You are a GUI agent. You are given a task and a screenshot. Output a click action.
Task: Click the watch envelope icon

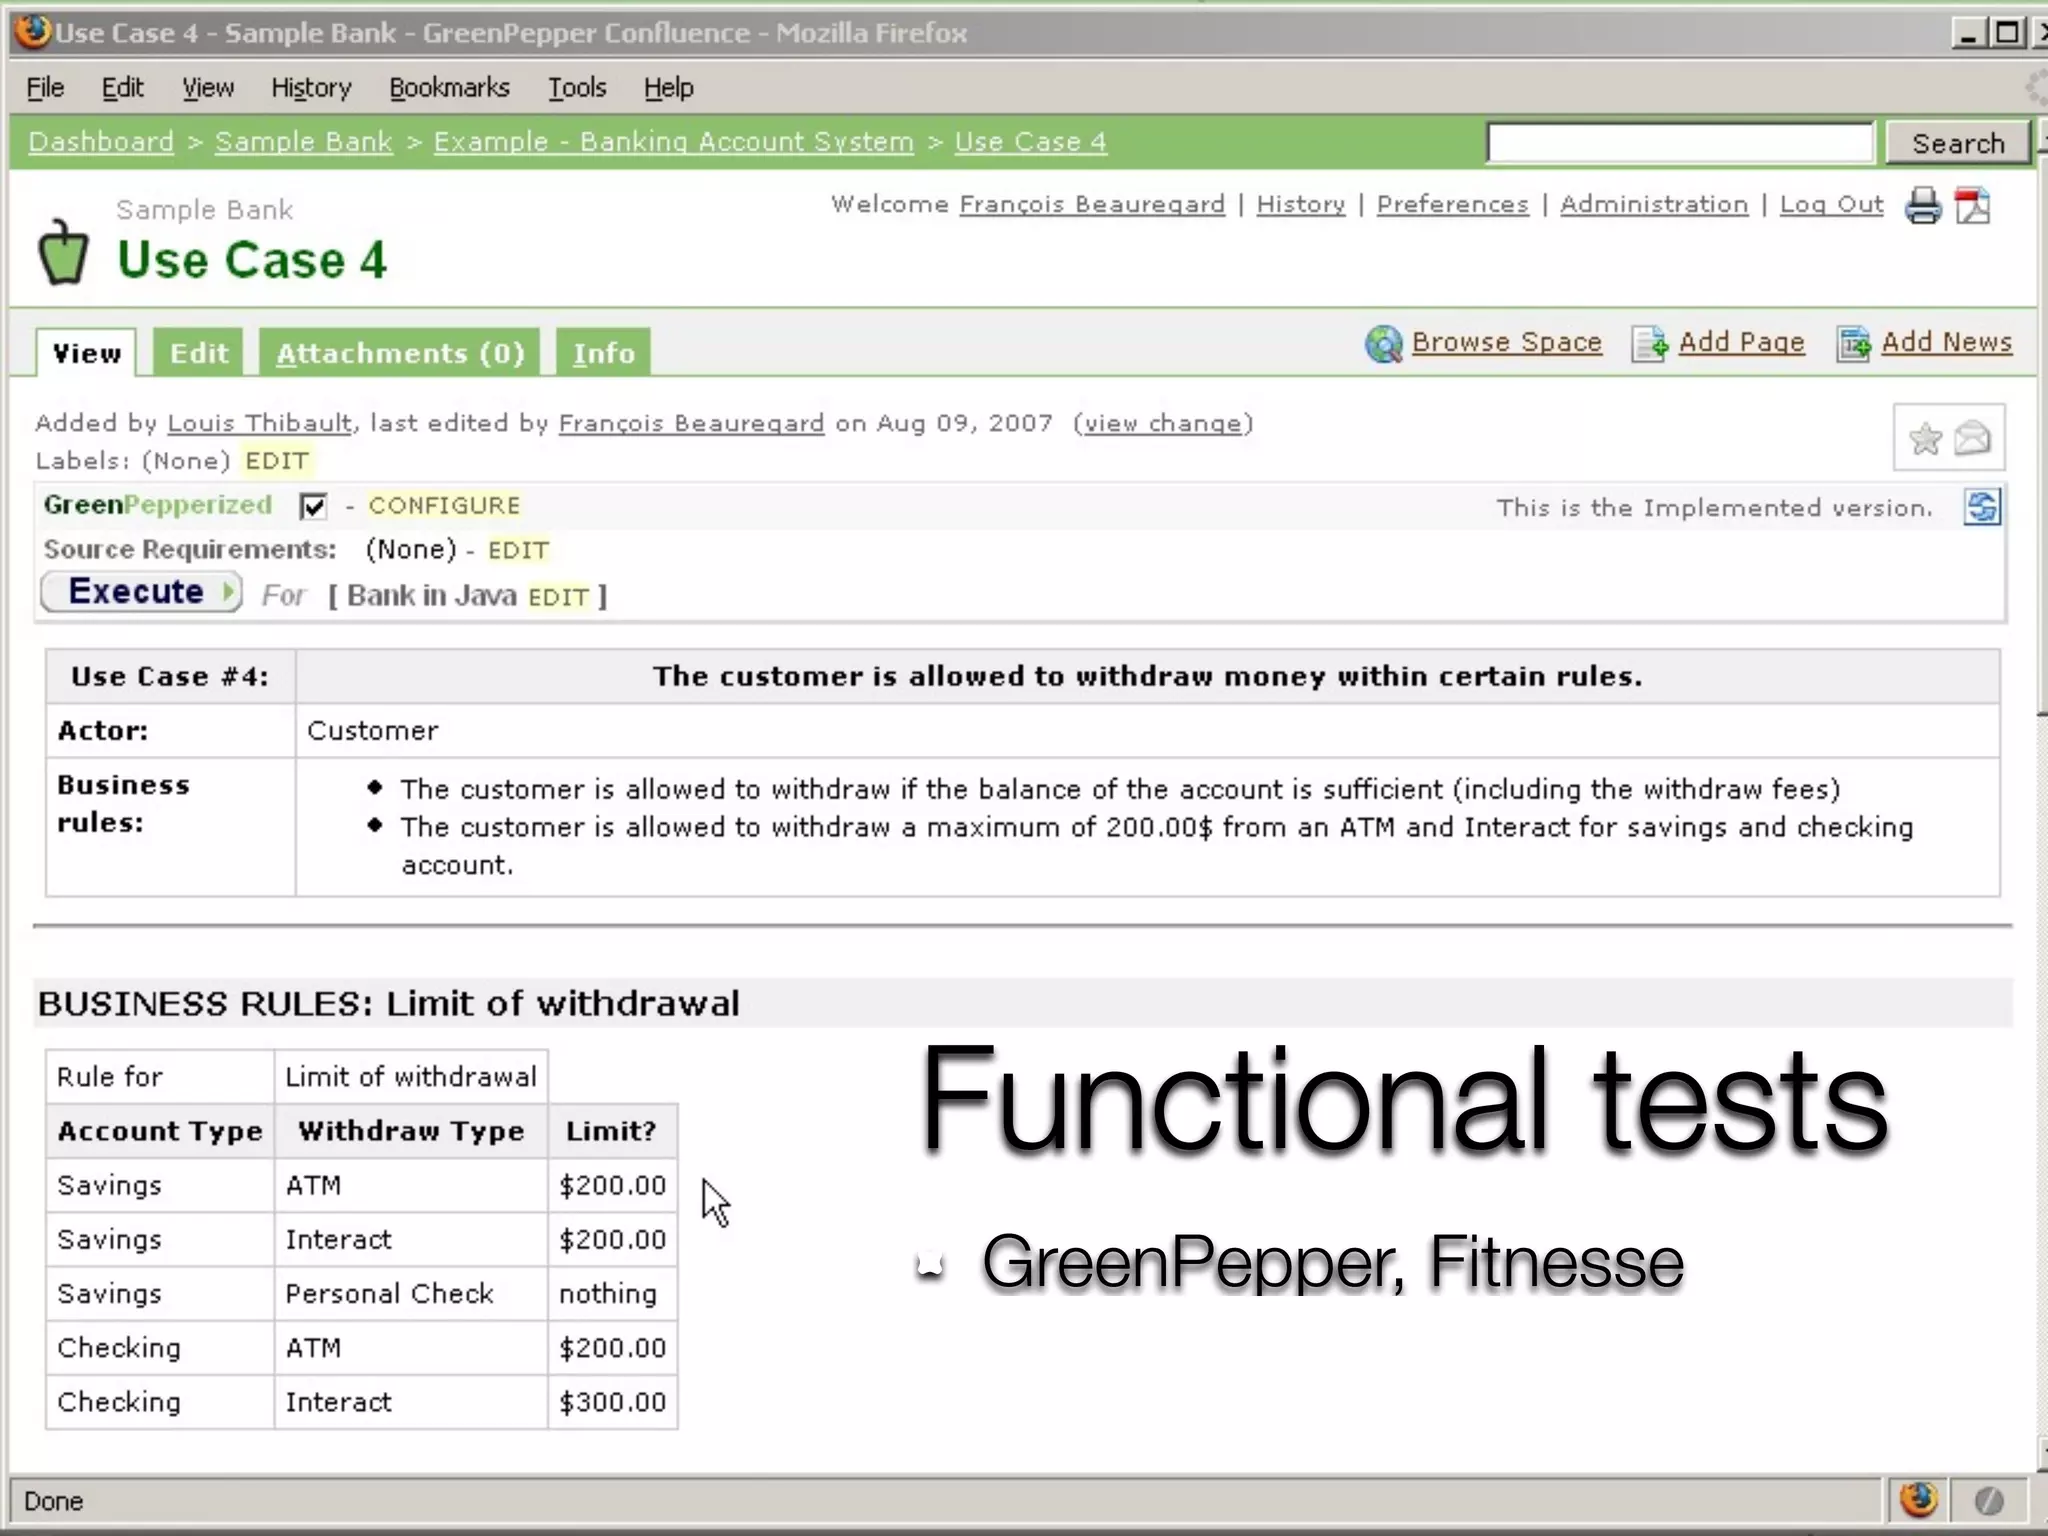(1972, 438)
